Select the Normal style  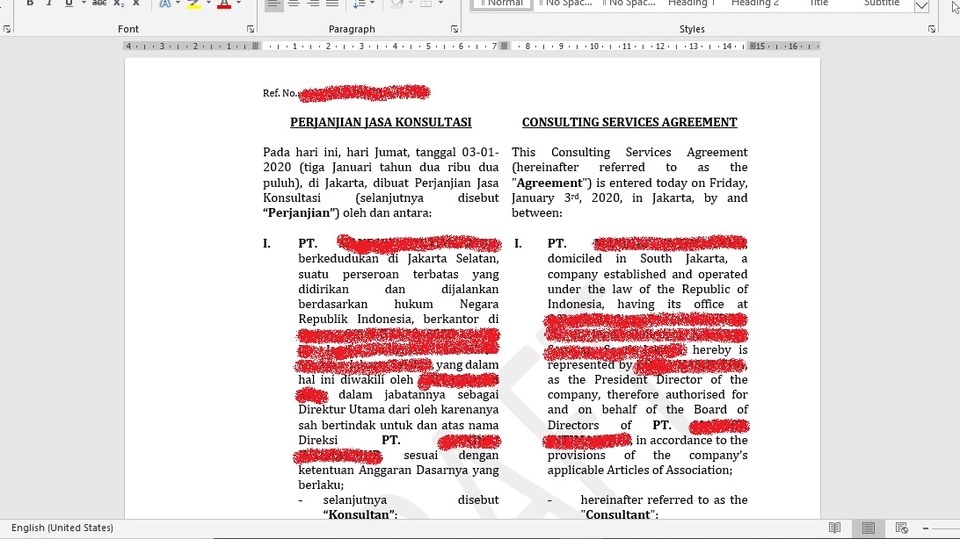click(502, 4)
